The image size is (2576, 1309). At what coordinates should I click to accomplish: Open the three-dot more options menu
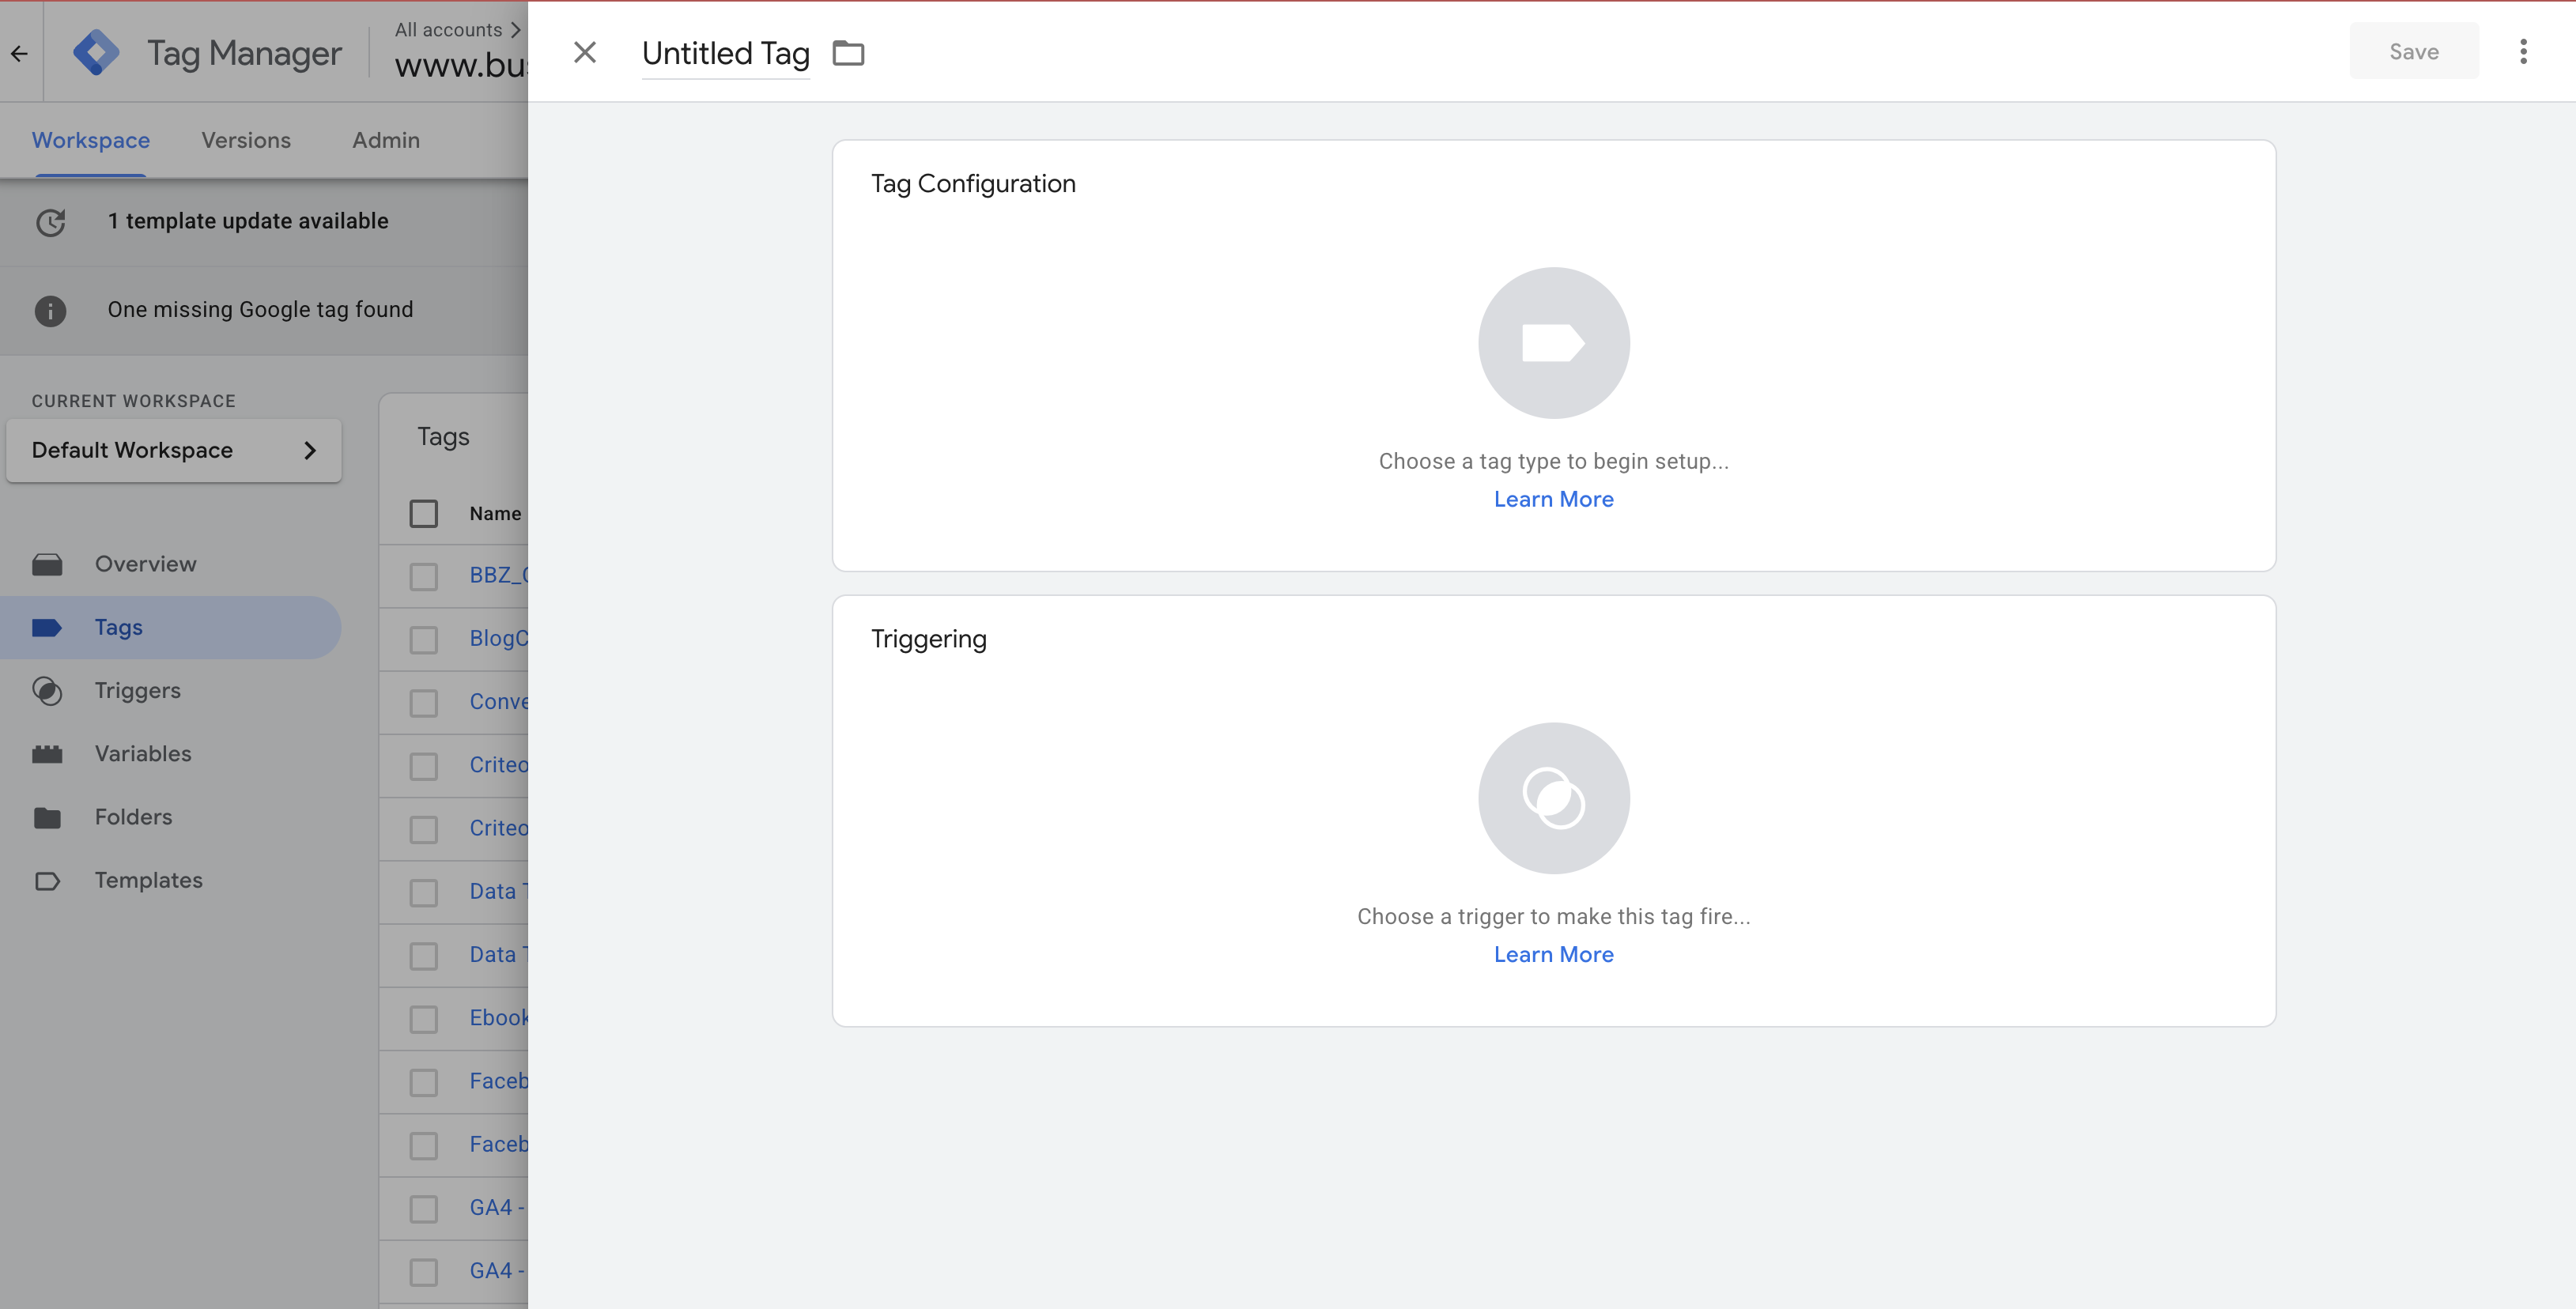(2522, 52)
